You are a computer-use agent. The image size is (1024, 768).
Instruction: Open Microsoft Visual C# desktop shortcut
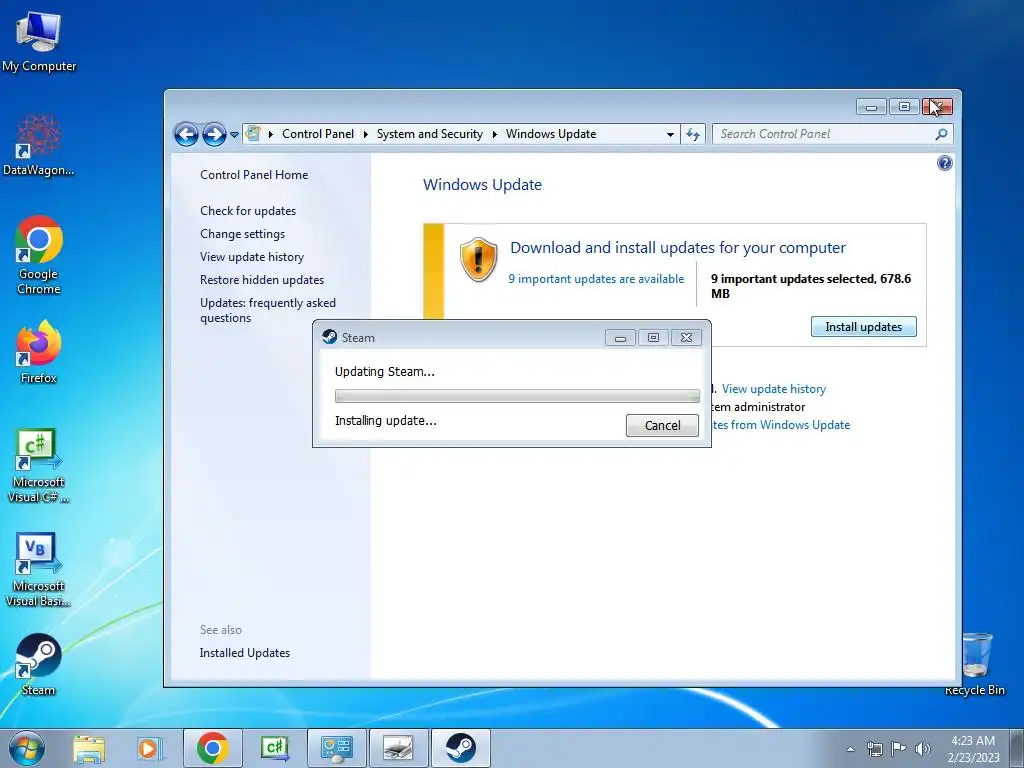(39, 466)
